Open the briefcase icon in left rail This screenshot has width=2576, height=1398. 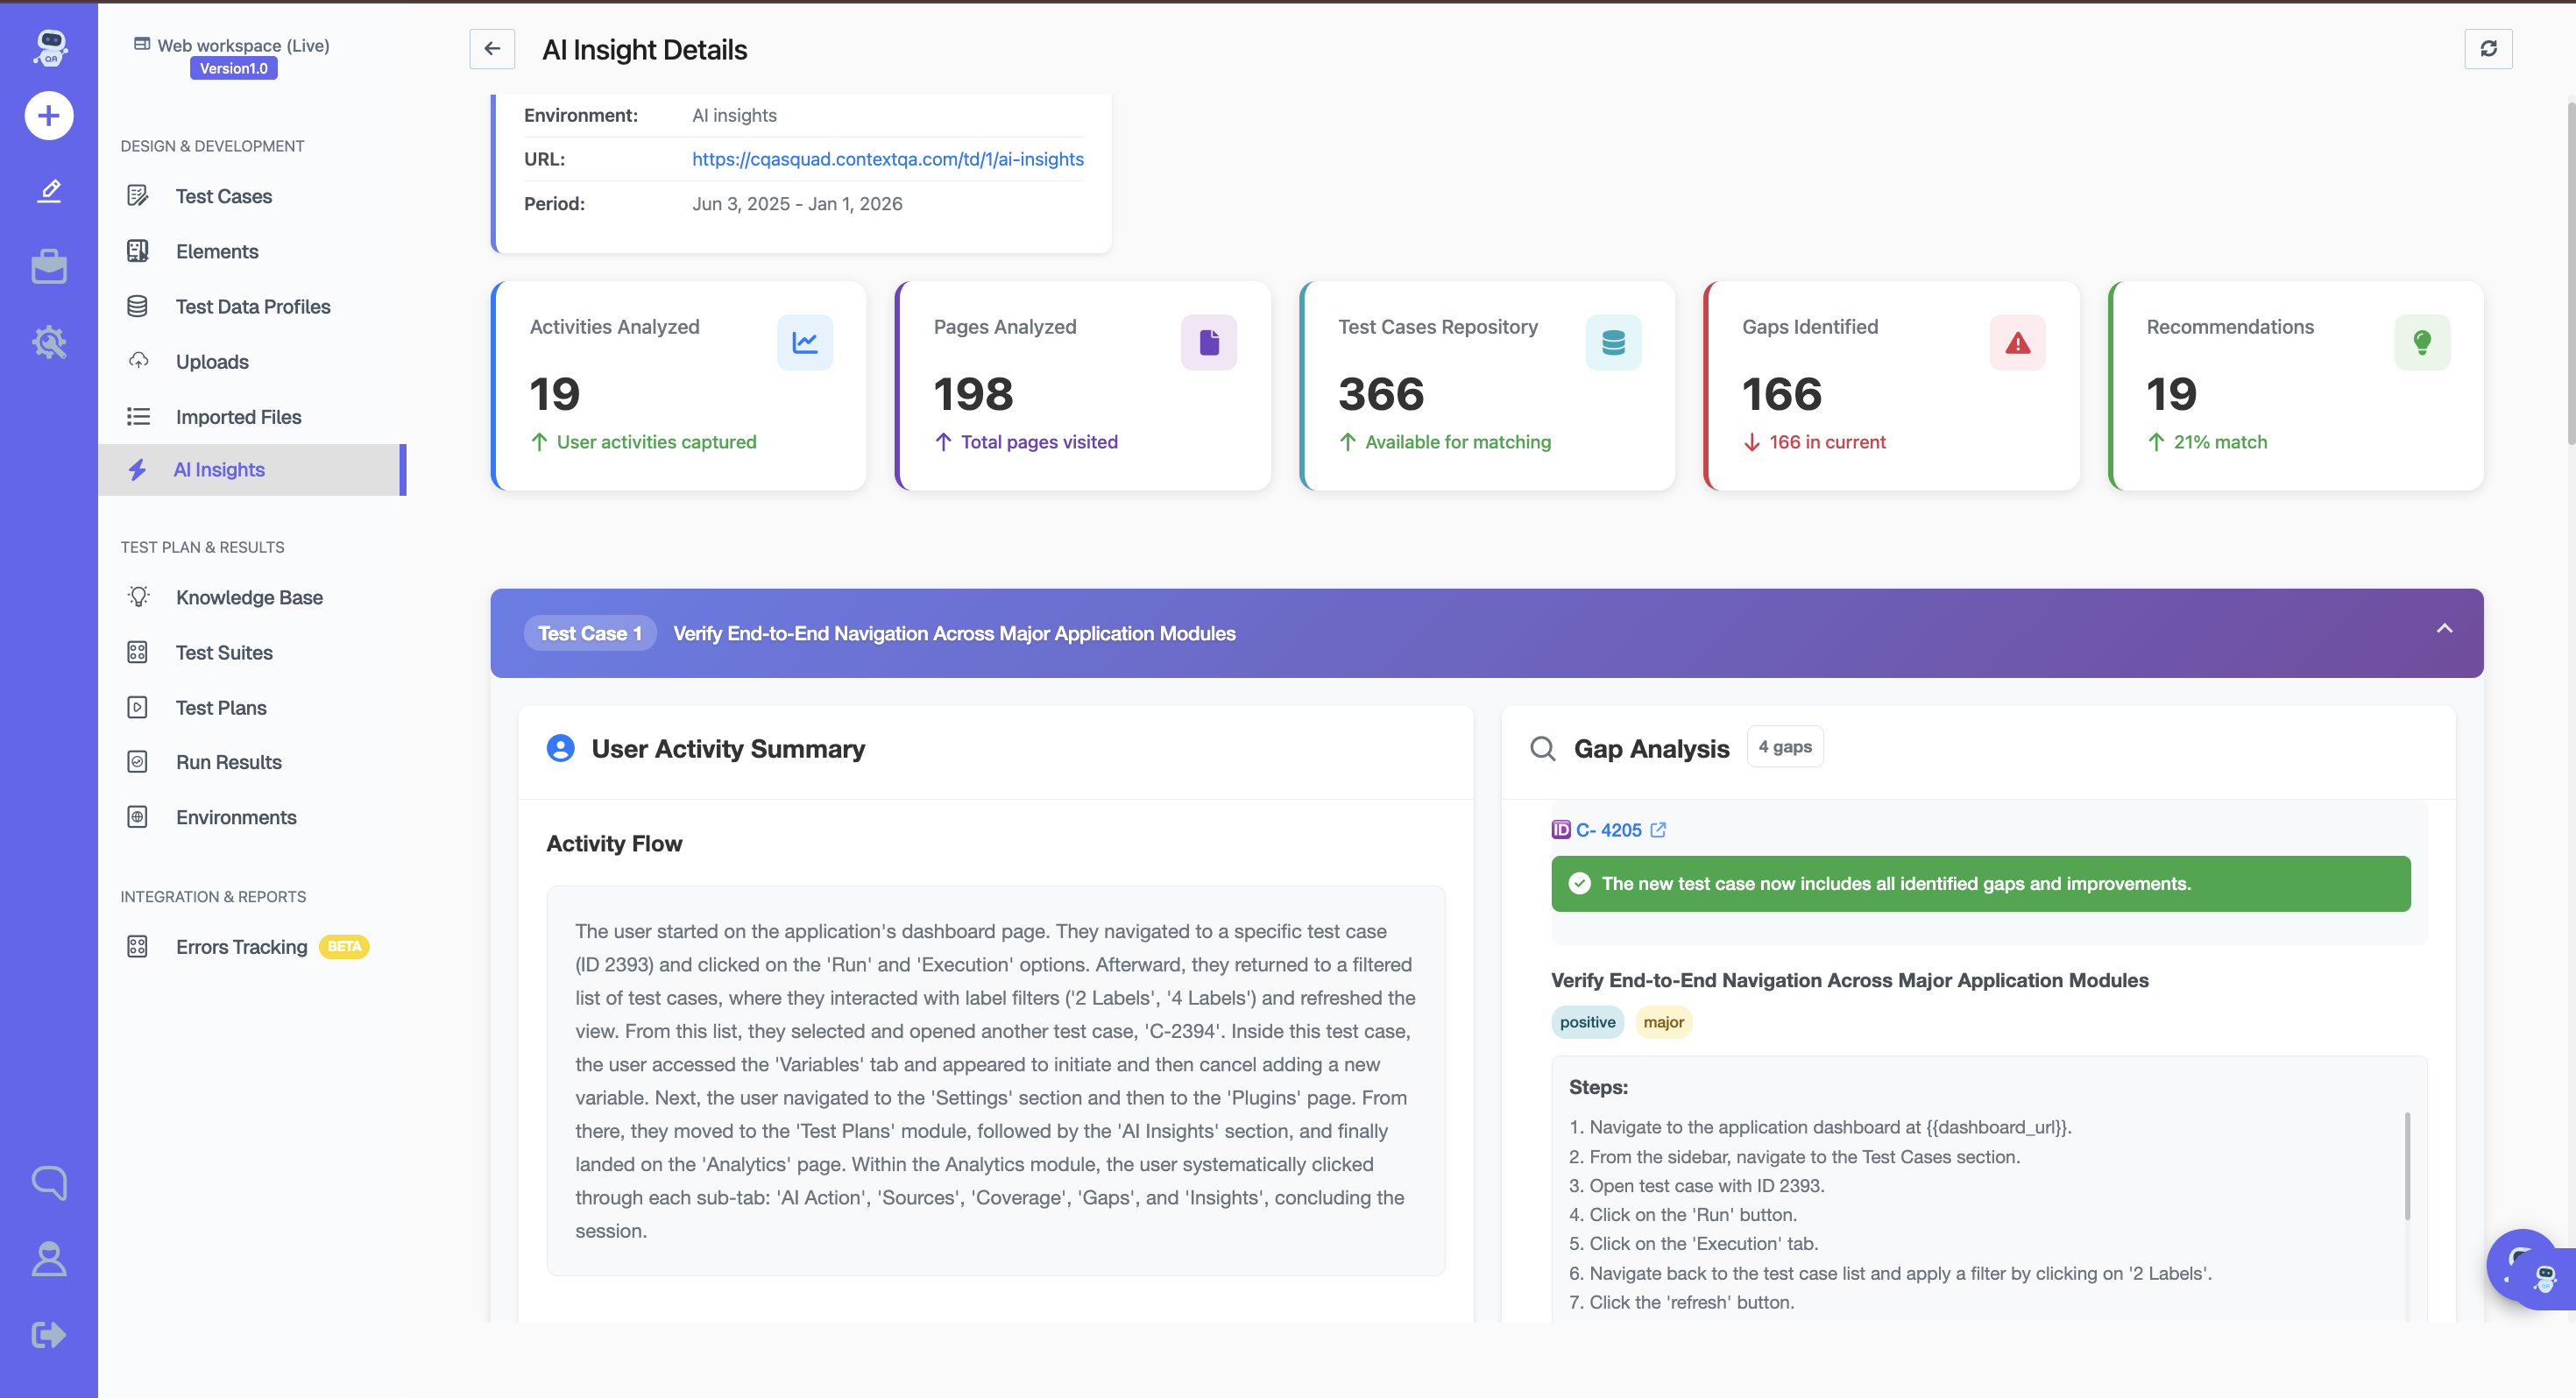coord(49,267)
